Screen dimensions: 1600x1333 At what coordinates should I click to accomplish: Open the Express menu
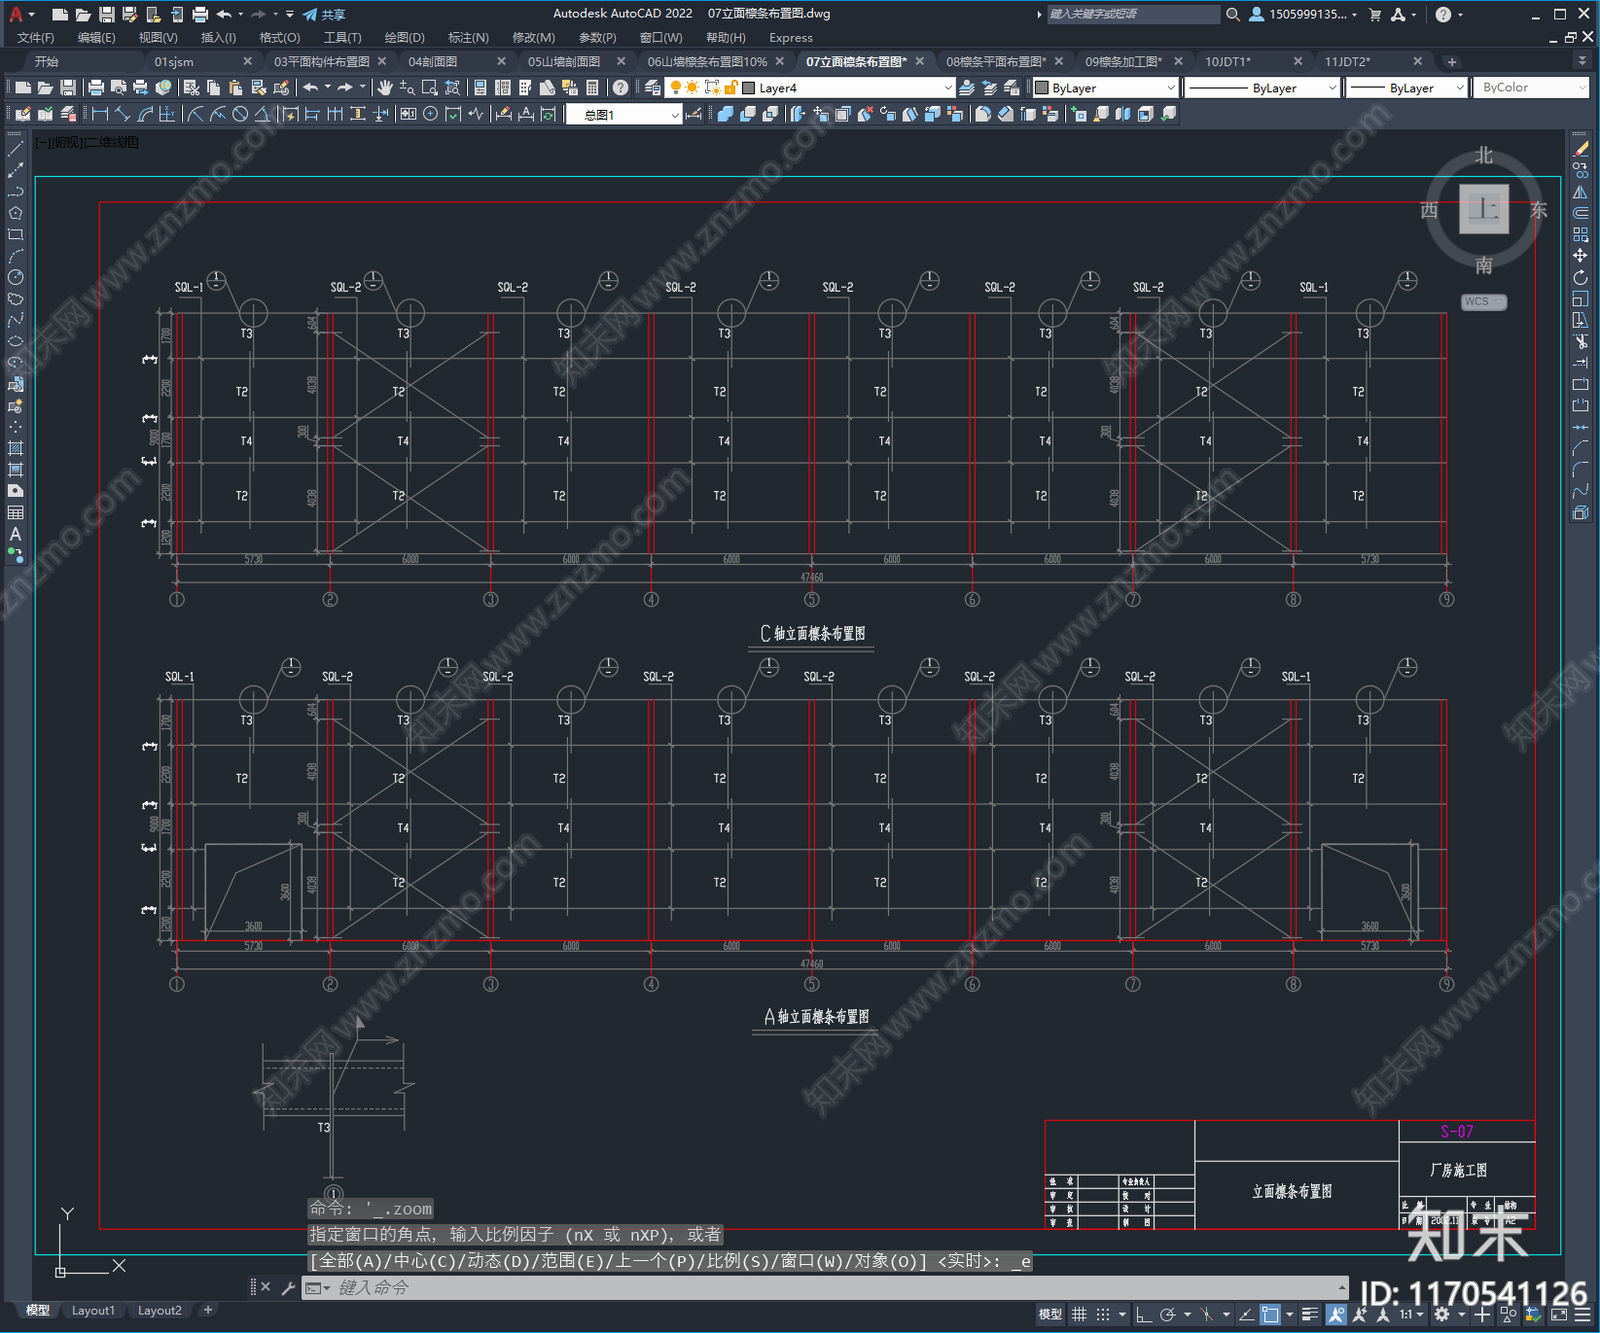click(x=791, y=38)
